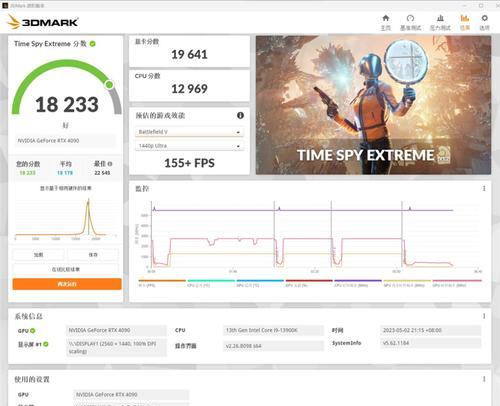Open the Options tab with gear icon
The width and height of the screenshot is (500, 406).
(484, 22)
